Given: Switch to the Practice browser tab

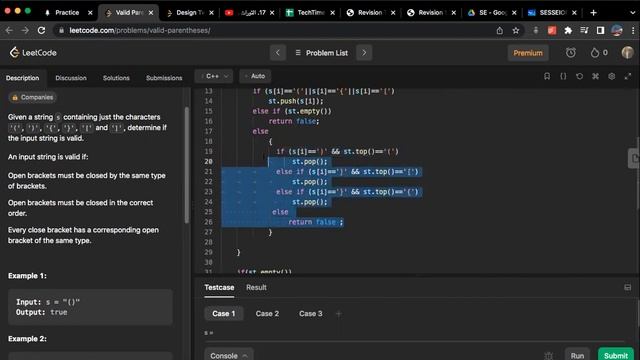Looking at the screenshot, I should tap(67, 13).
